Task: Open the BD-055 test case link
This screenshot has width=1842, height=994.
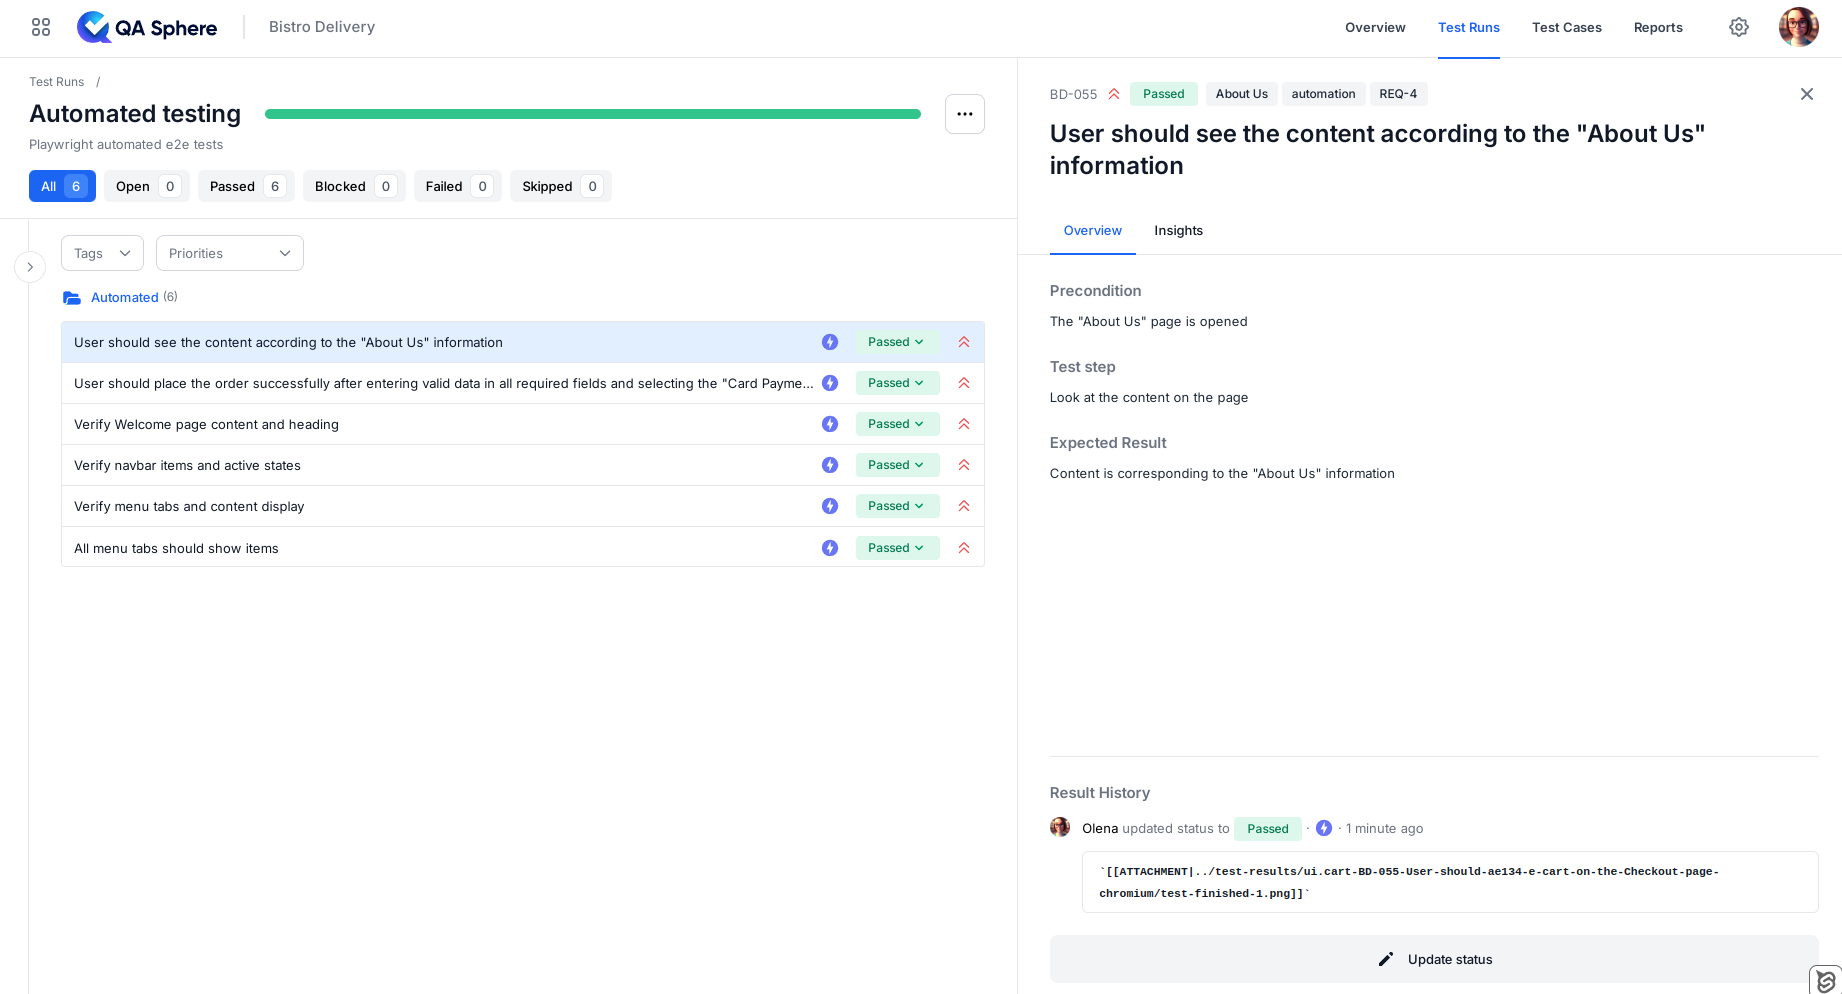Action: (1071, 94)
